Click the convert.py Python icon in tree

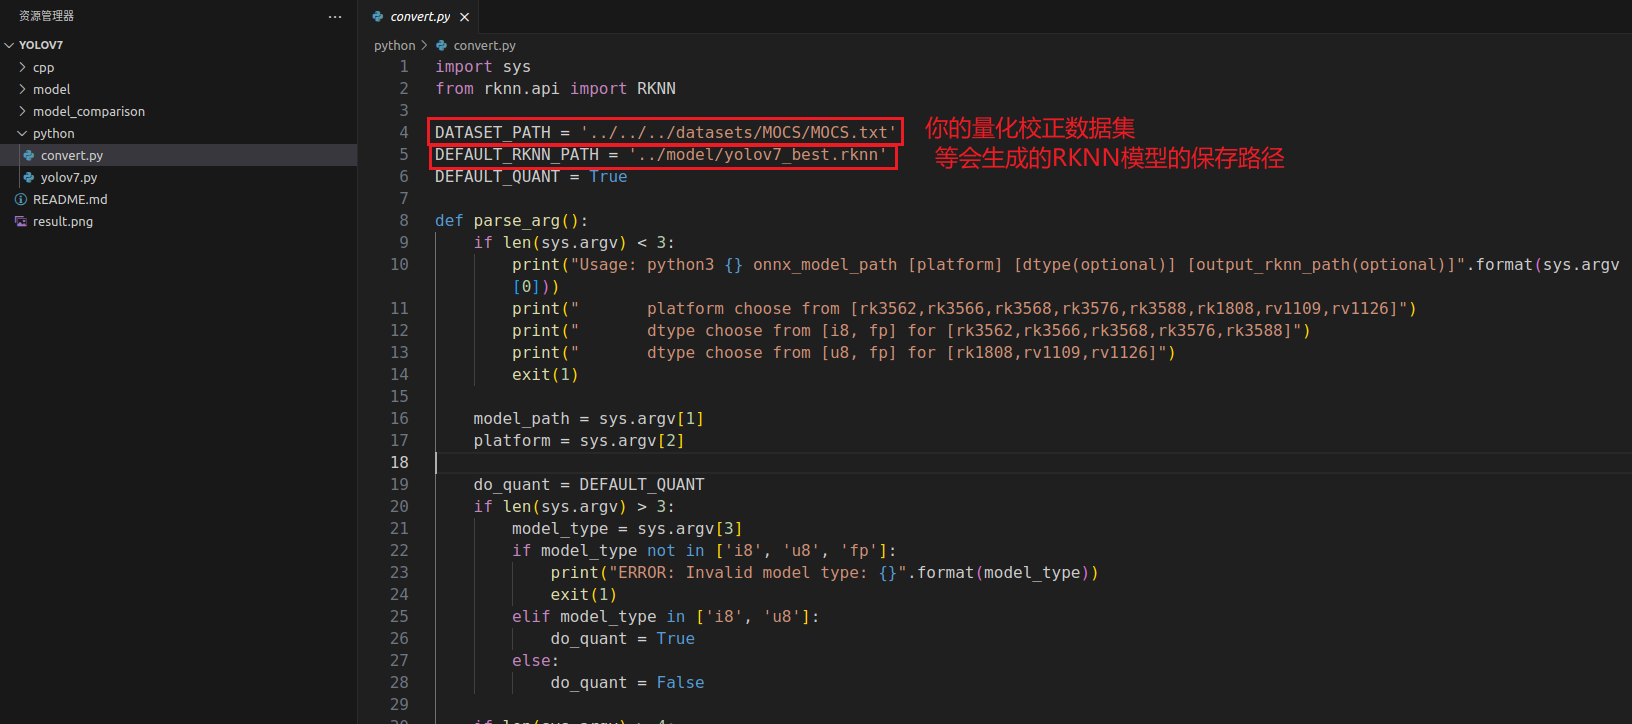(x=29, y=155)
